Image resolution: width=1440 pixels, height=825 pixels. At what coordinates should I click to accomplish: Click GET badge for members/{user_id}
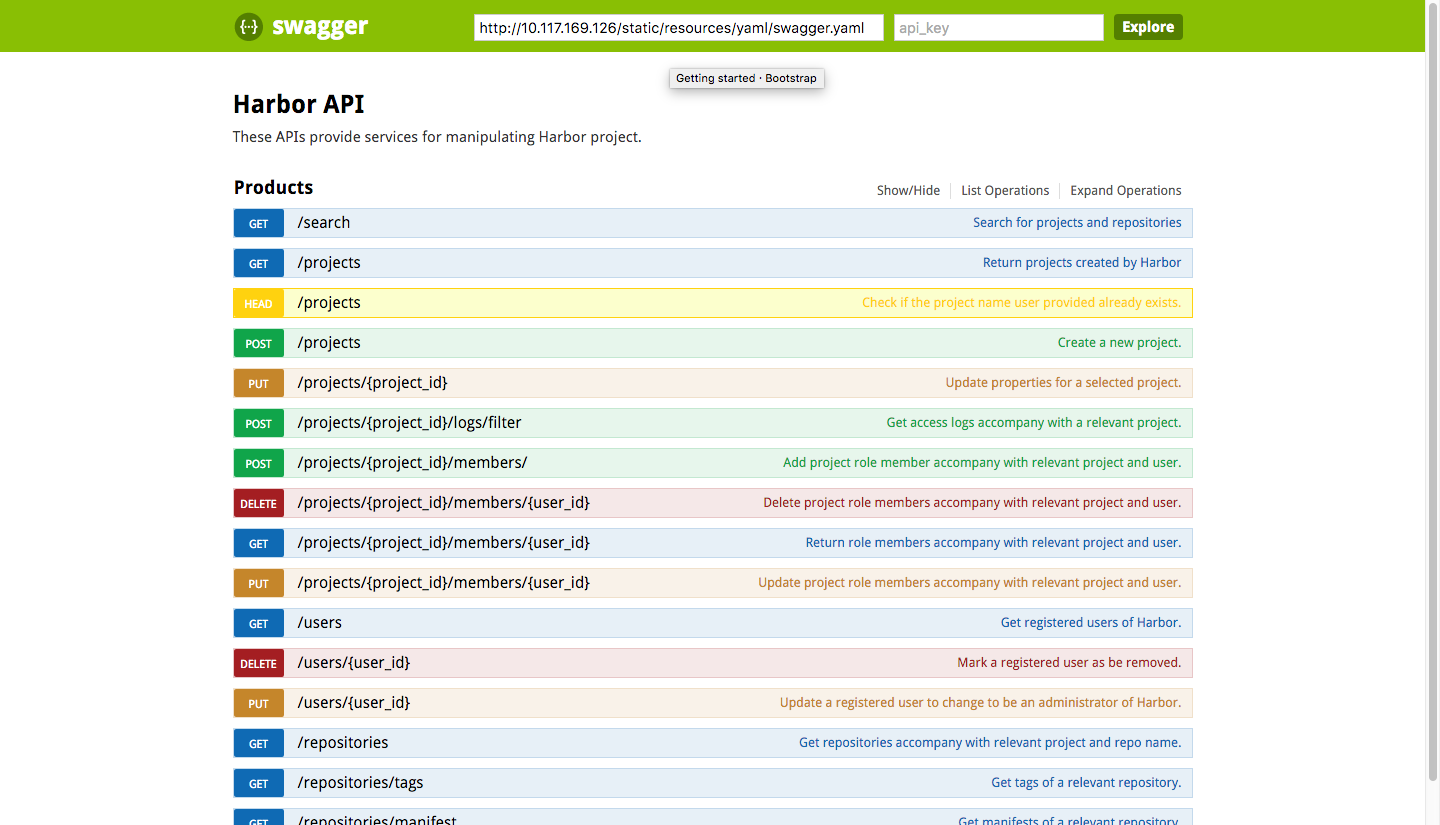[259, 543]
